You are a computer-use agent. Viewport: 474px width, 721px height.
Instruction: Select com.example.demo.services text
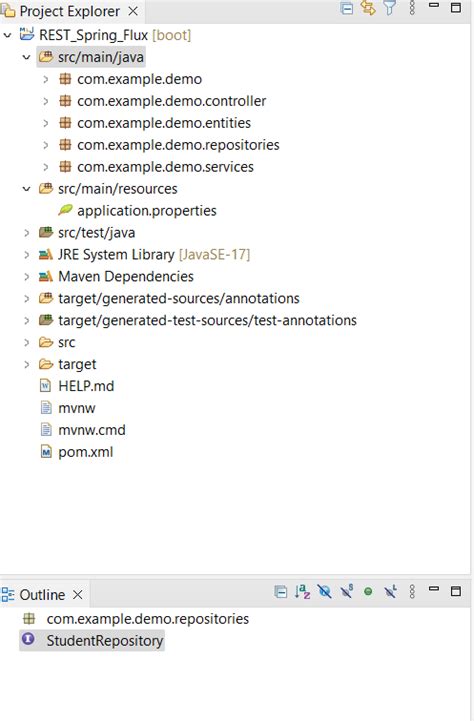[165, 167]
